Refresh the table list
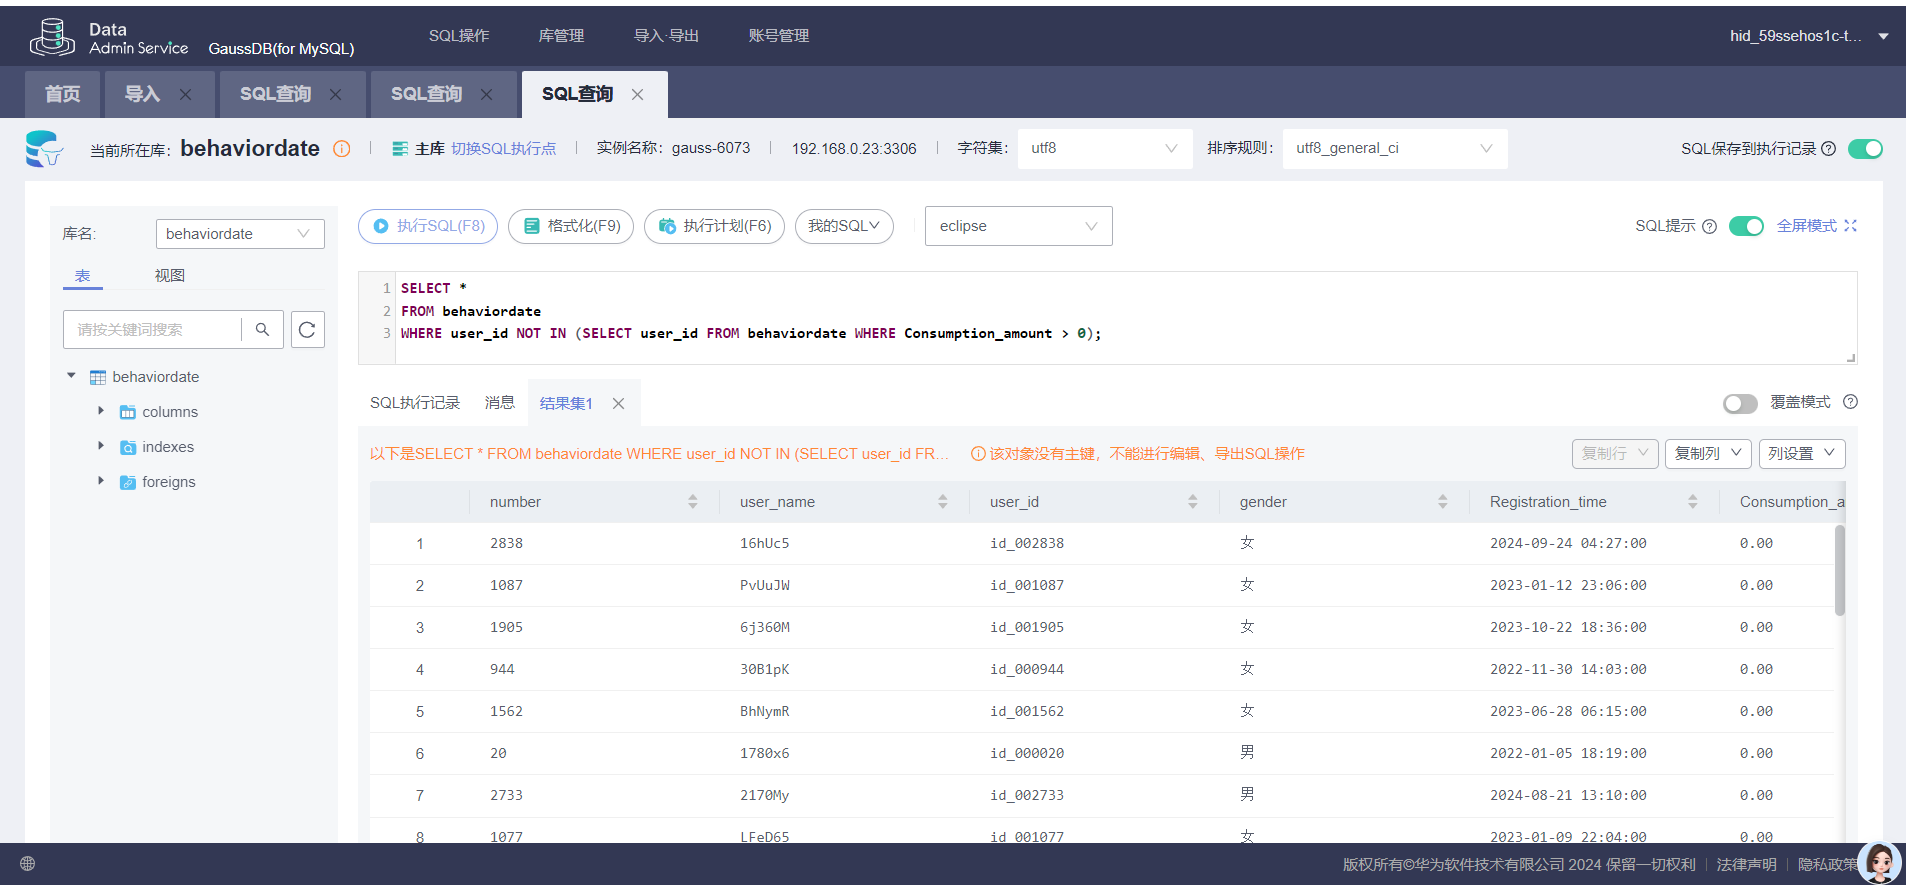Screen dimensions: 1906x885 click(x=308, y=329)
